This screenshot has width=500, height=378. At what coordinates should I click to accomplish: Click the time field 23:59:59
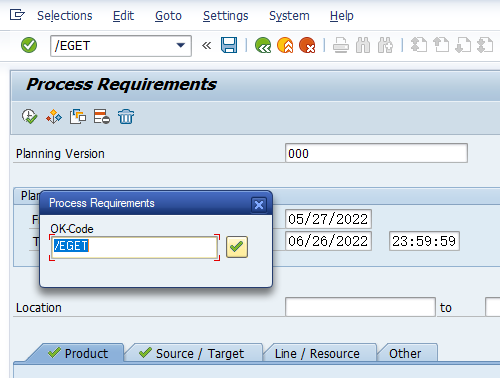pyautogui.click(x=424, y=241)
